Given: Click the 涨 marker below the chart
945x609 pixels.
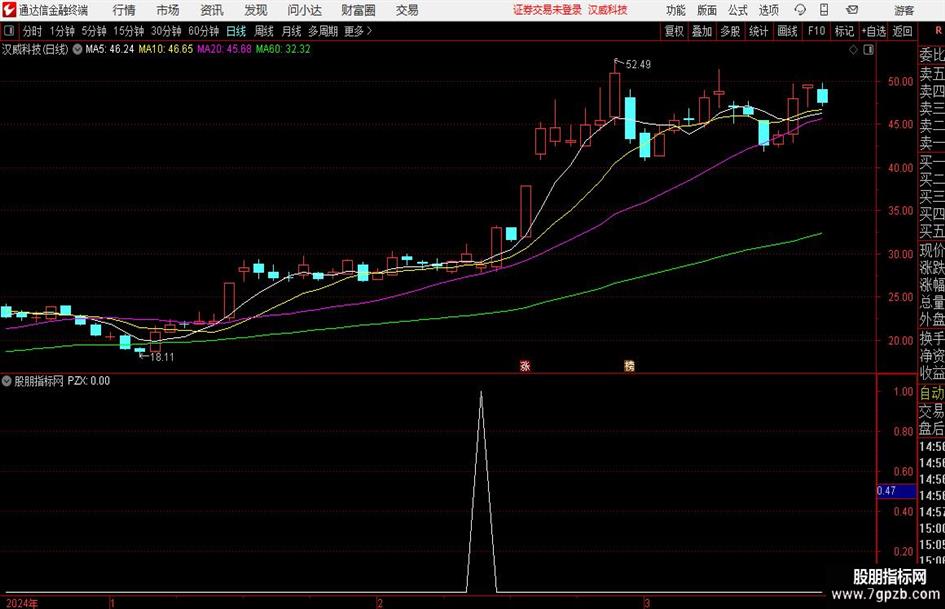Looking at the screenshot, I should pos(525,365).
